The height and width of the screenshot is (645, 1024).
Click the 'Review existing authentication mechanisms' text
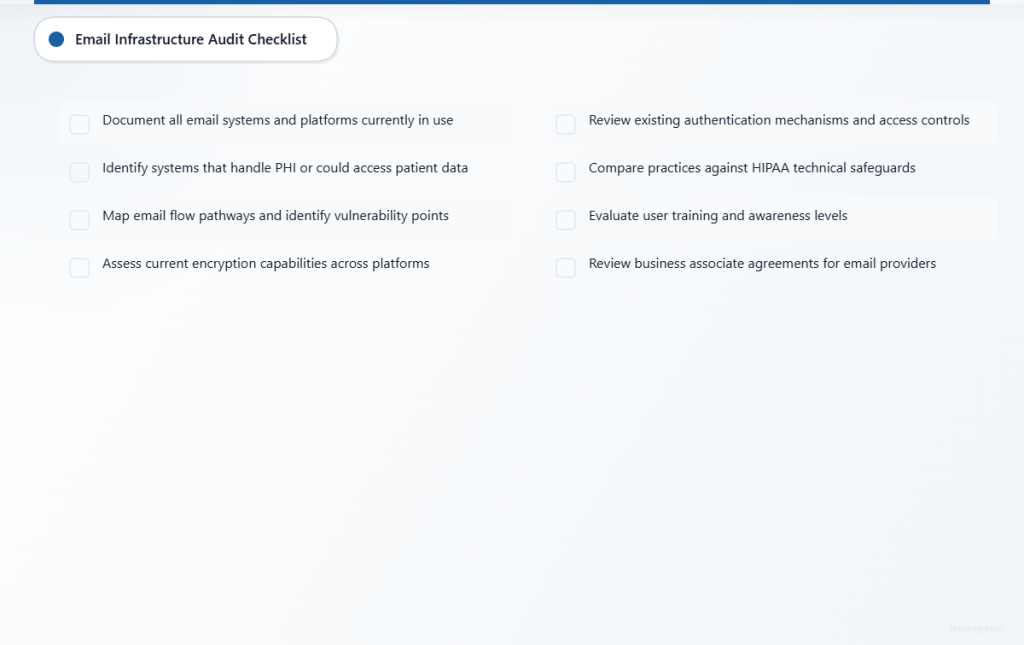777,119
